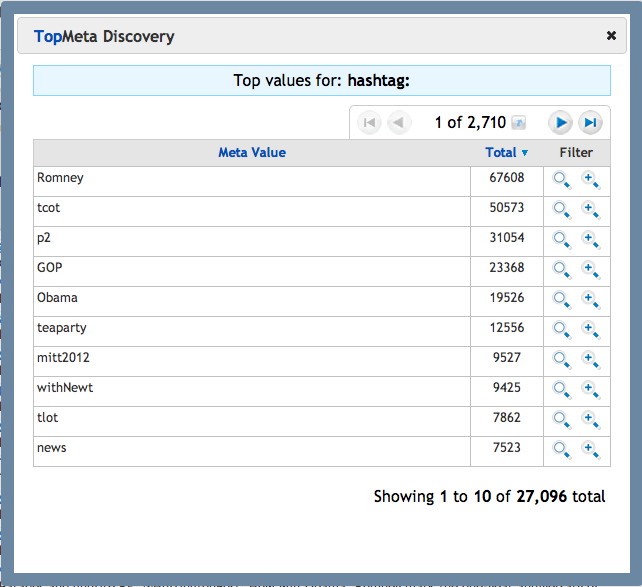Click the total value 31054
The image size is (642, 587).
coord(507,237)
